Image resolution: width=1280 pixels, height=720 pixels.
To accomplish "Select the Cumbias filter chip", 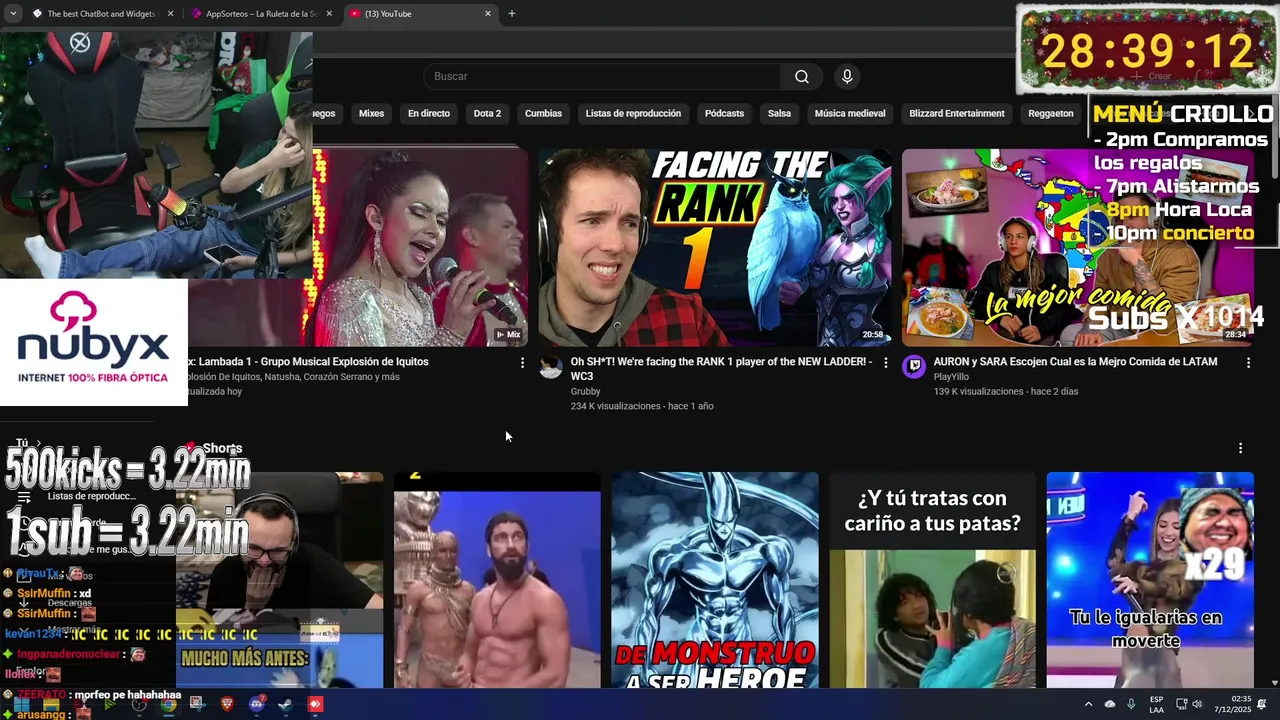I will [x=543, y=114].
